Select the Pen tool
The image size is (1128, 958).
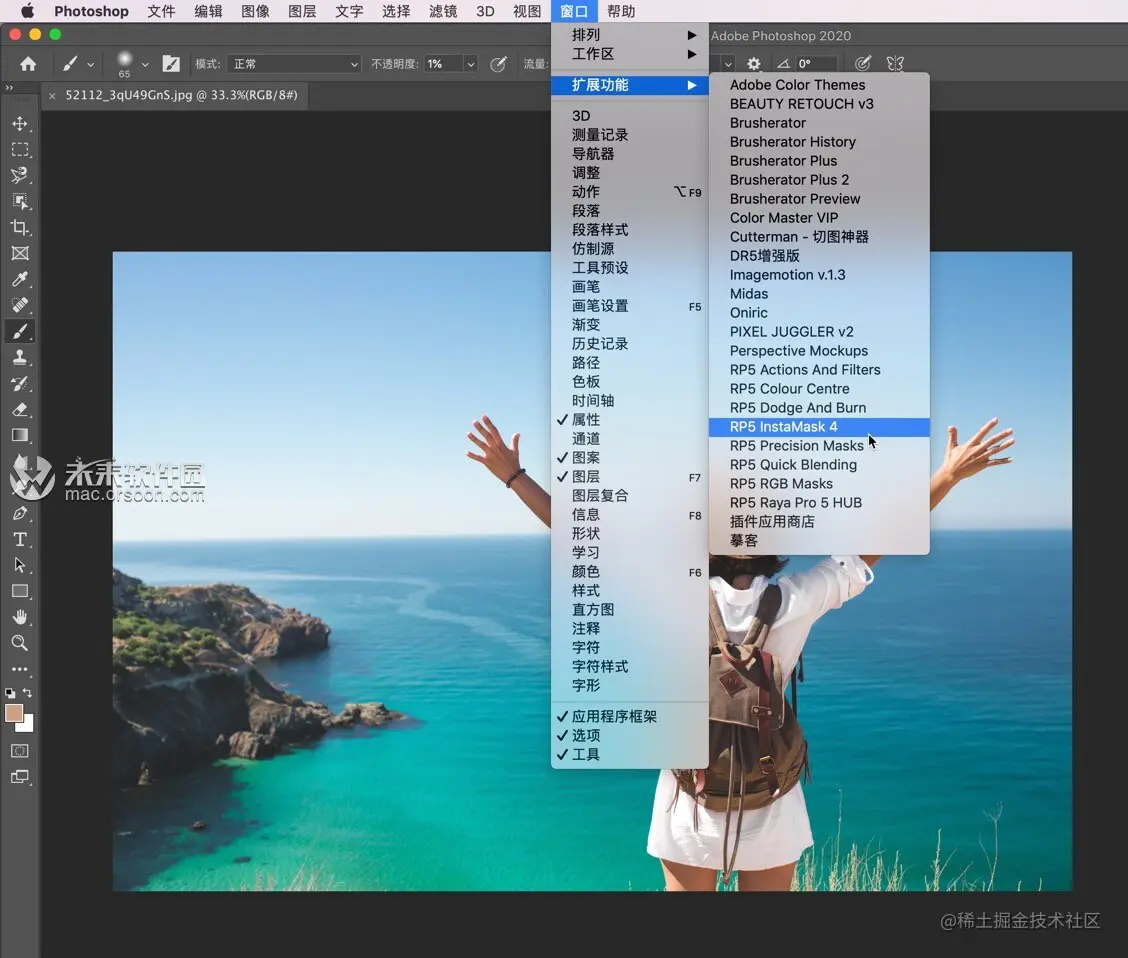[x=20, y=514]
